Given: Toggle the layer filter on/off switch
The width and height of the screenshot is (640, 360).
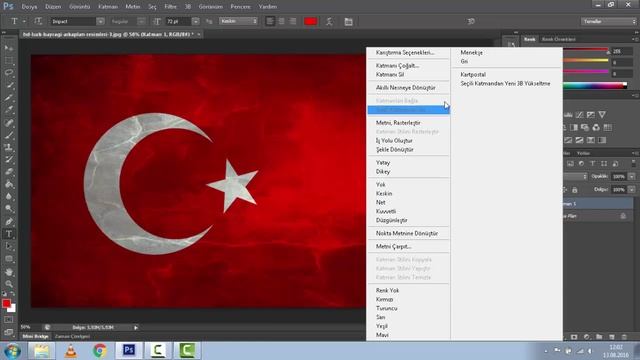Looking at the screenshot, I should [633, 164].
